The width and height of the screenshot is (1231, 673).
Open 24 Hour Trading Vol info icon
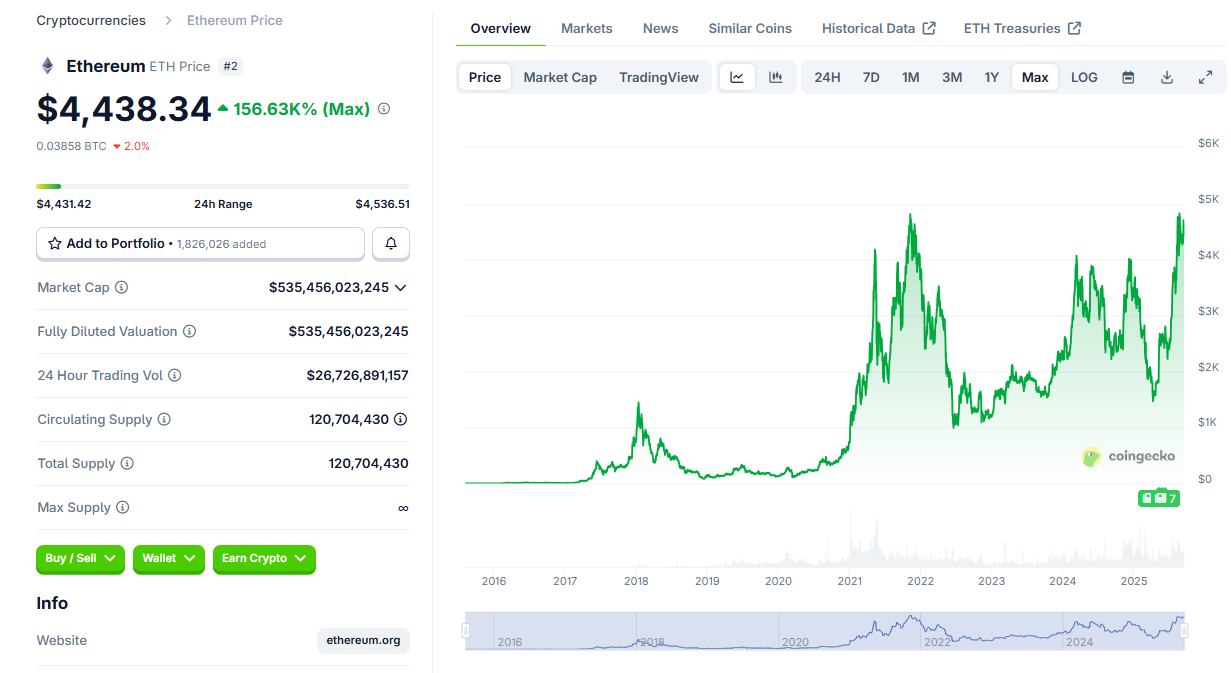click(174, 376)
